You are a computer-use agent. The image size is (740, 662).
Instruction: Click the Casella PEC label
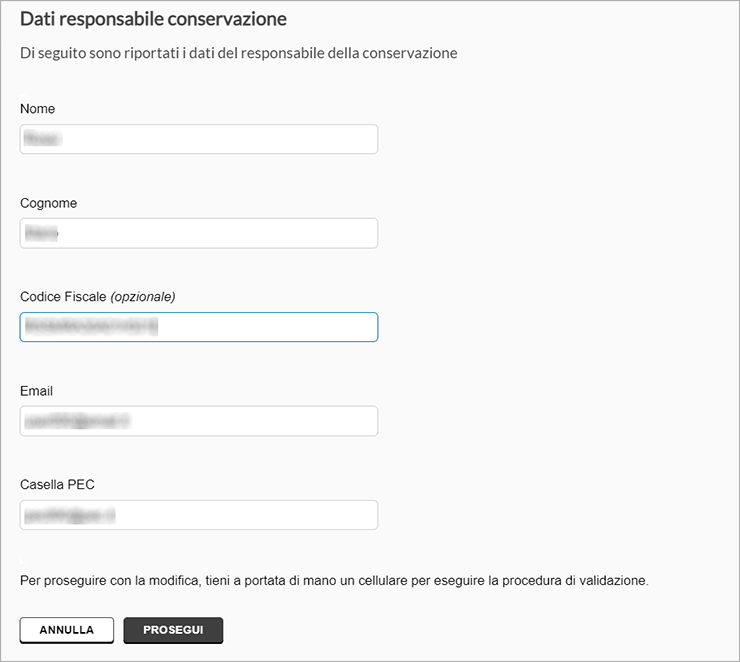[57, 485]
